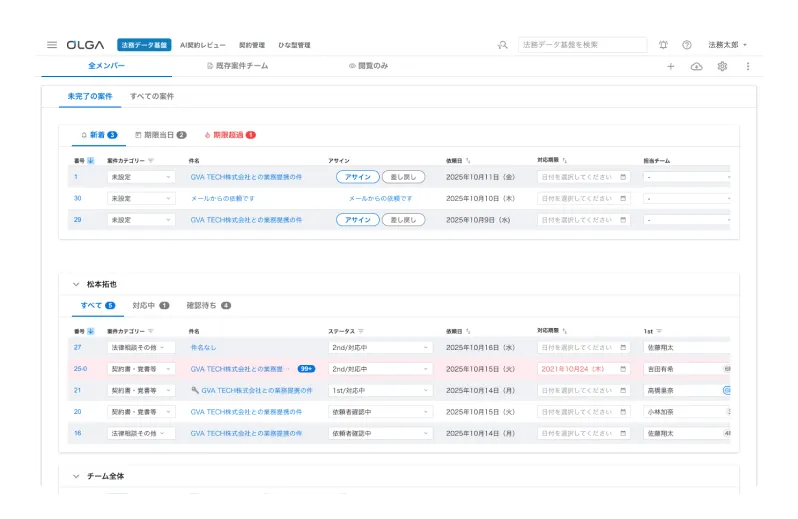Click the plus add icon
The height and width of the screenshot is (519, 798).
click(x=671, y=66)
